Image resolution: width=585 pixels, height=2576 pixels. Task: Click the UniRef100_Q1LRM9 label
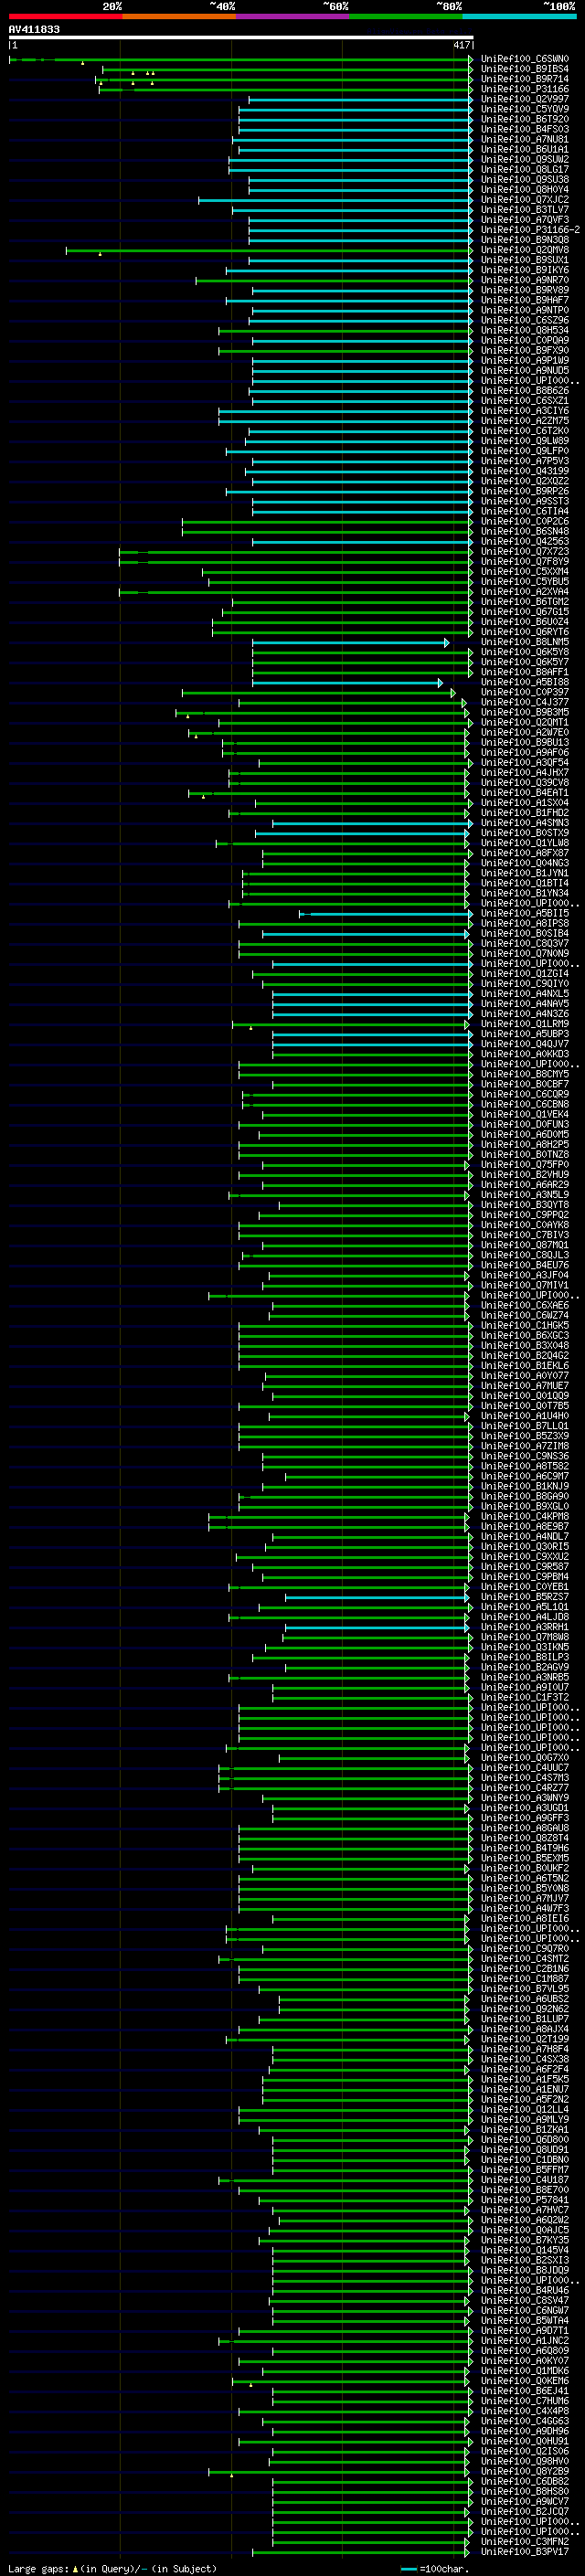(x=524, y=1024)
